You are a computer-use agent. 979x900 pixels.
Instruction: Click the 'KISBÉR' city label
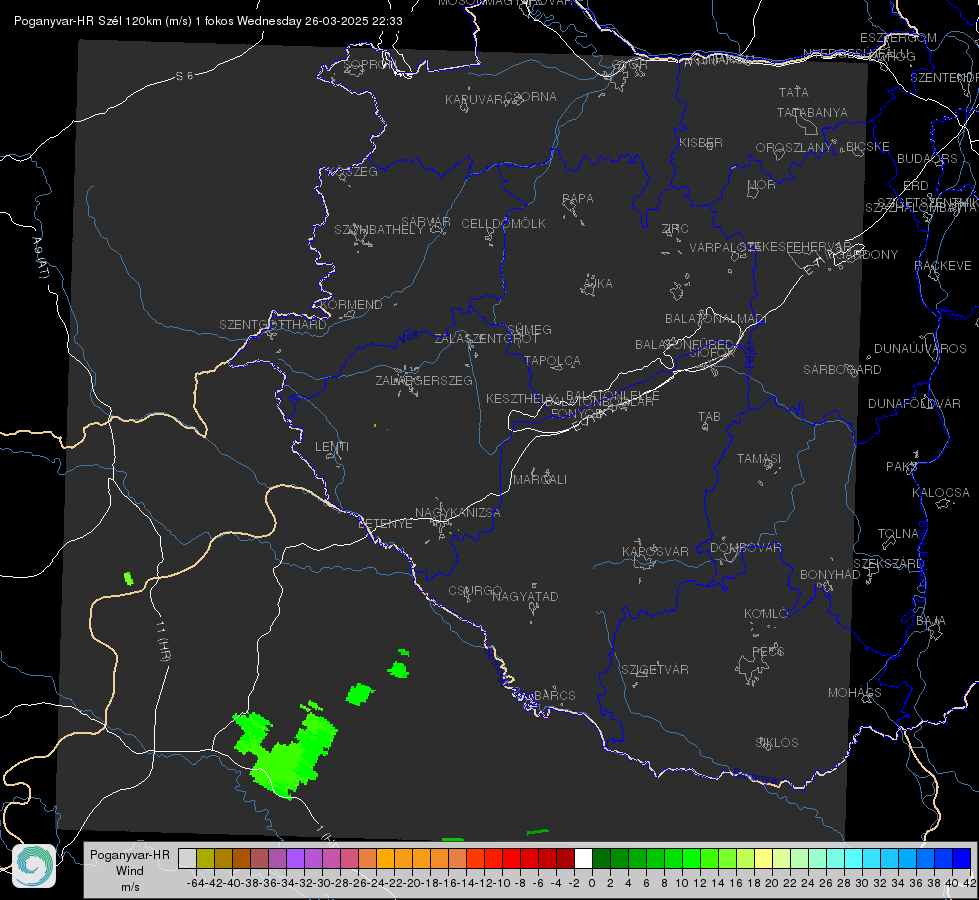[701, 143]
